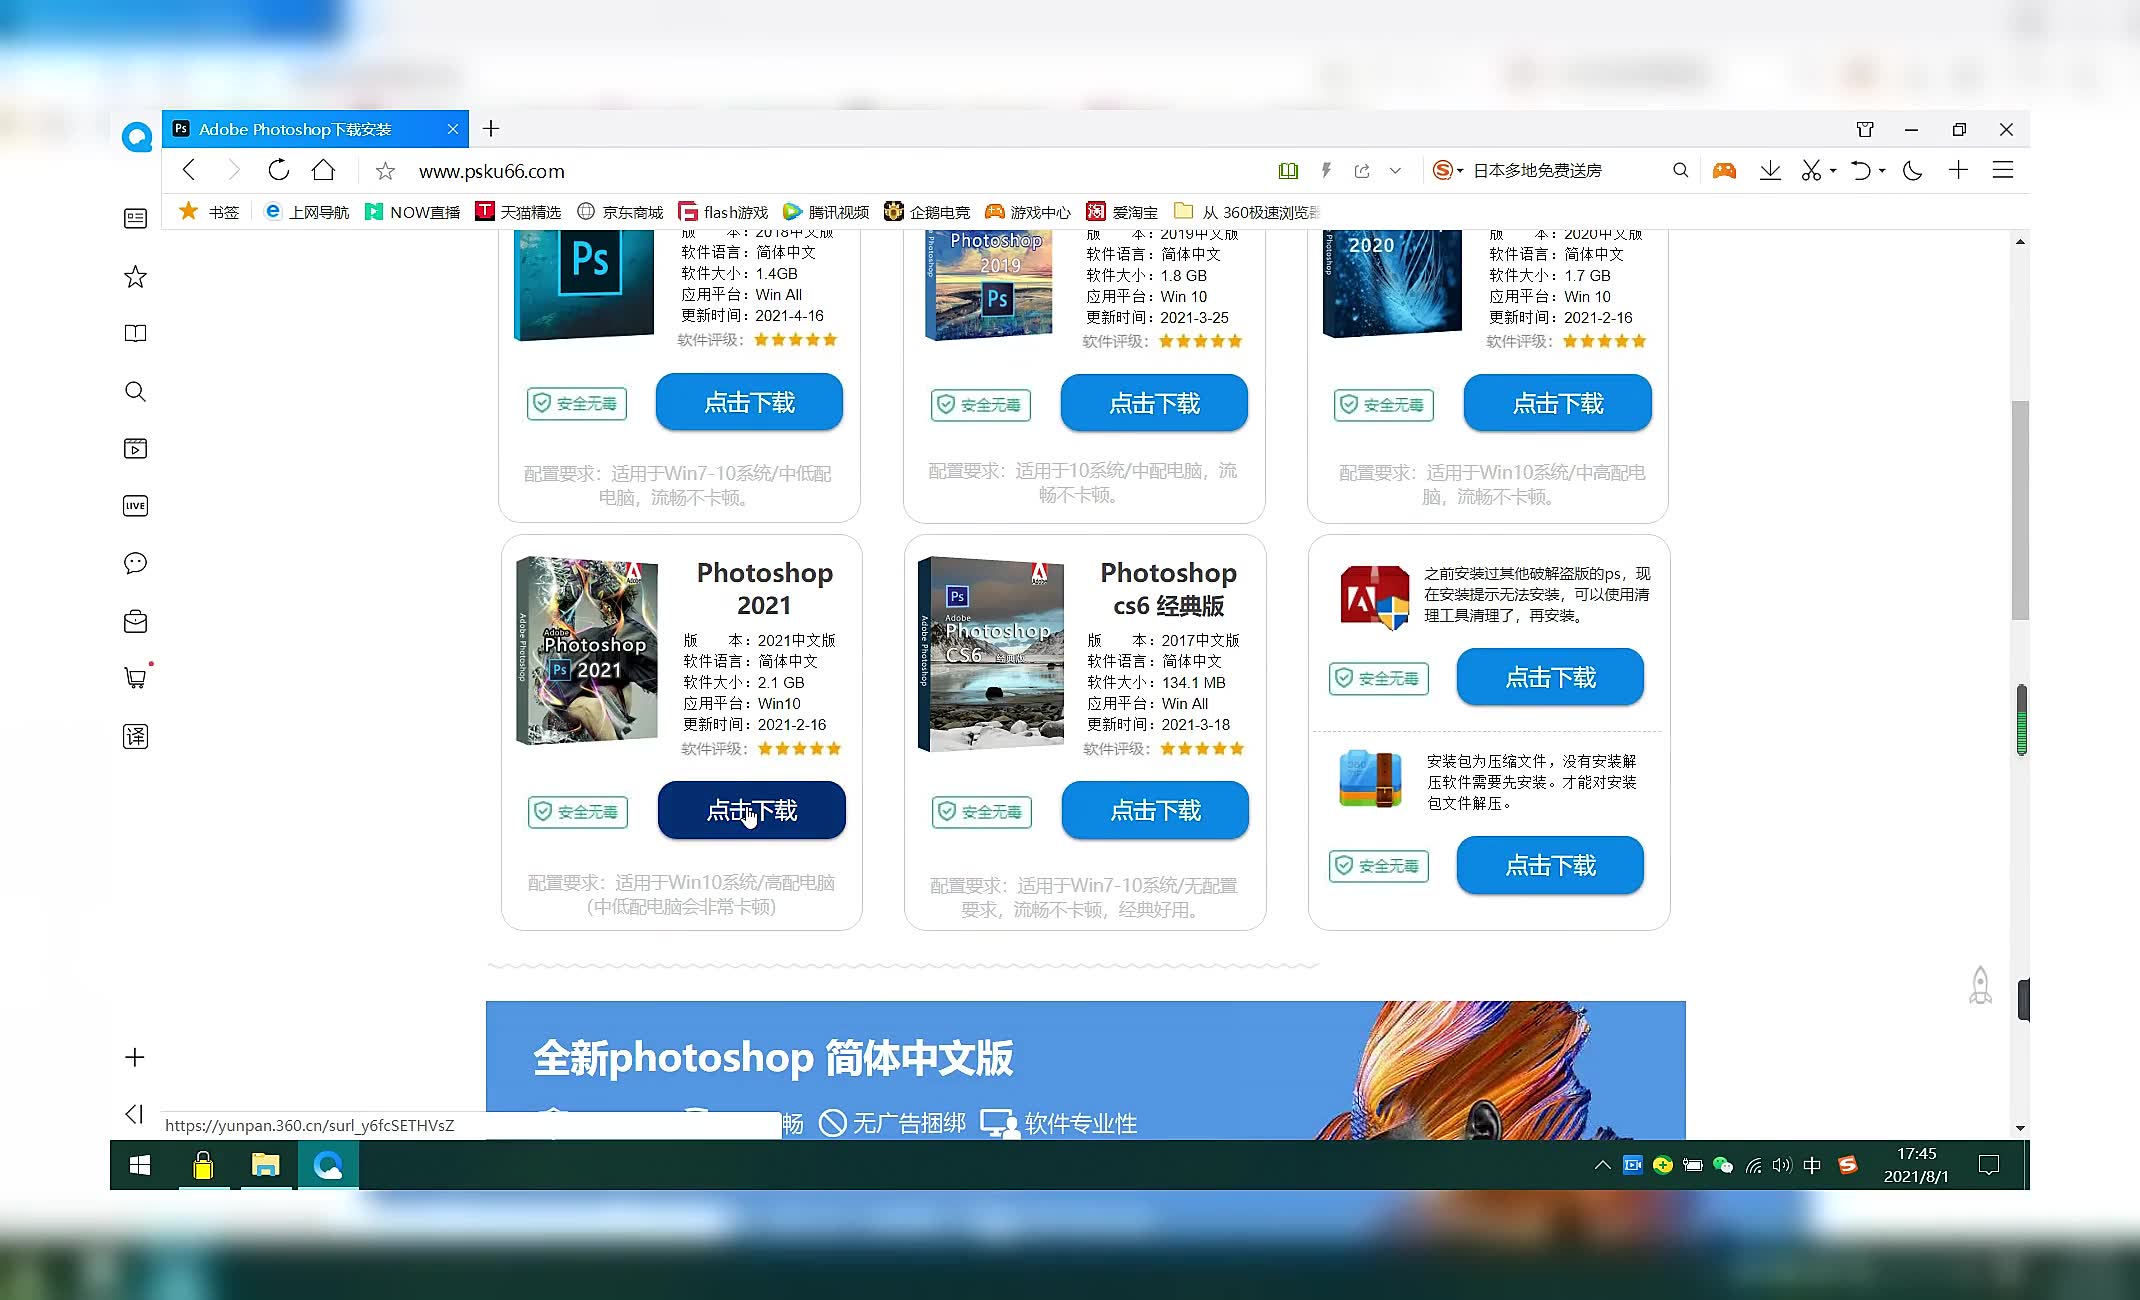This screenshot has width=2140, height=1300.
Task: Open the search sidebar icon
Action: pos(135,391)
